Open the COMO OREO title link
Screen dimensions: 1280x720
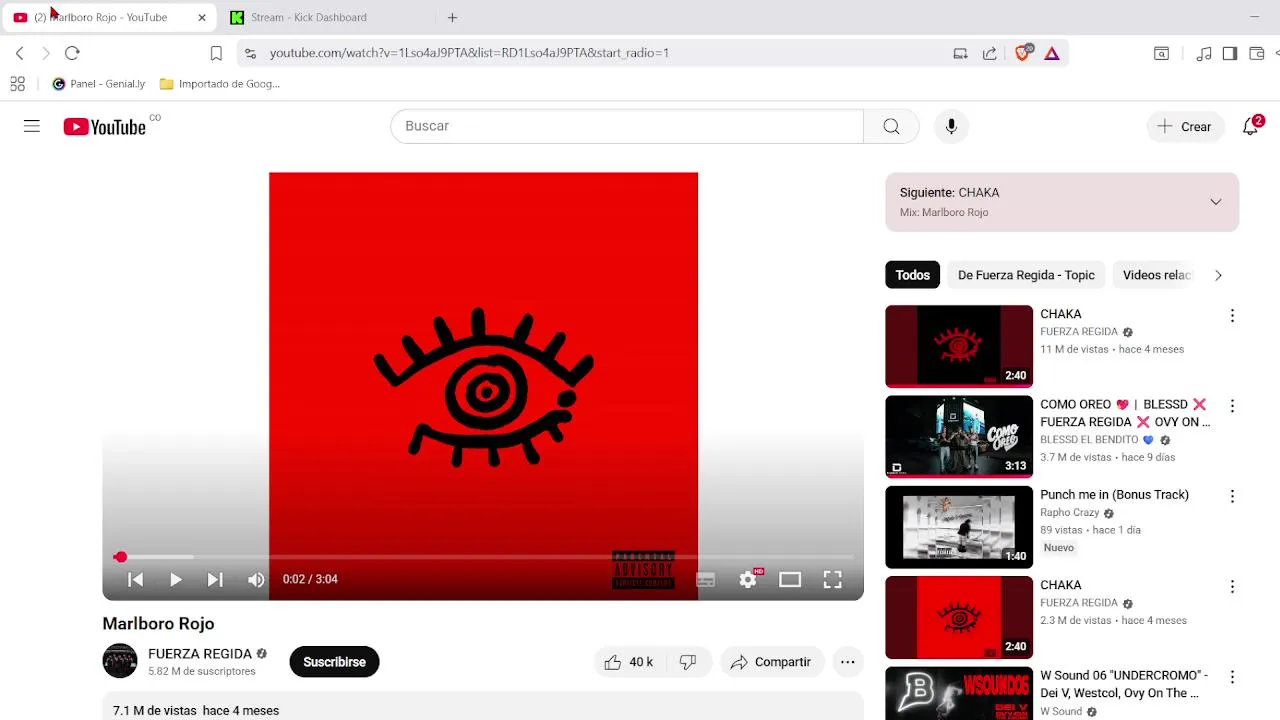[x=1125, y=413]
